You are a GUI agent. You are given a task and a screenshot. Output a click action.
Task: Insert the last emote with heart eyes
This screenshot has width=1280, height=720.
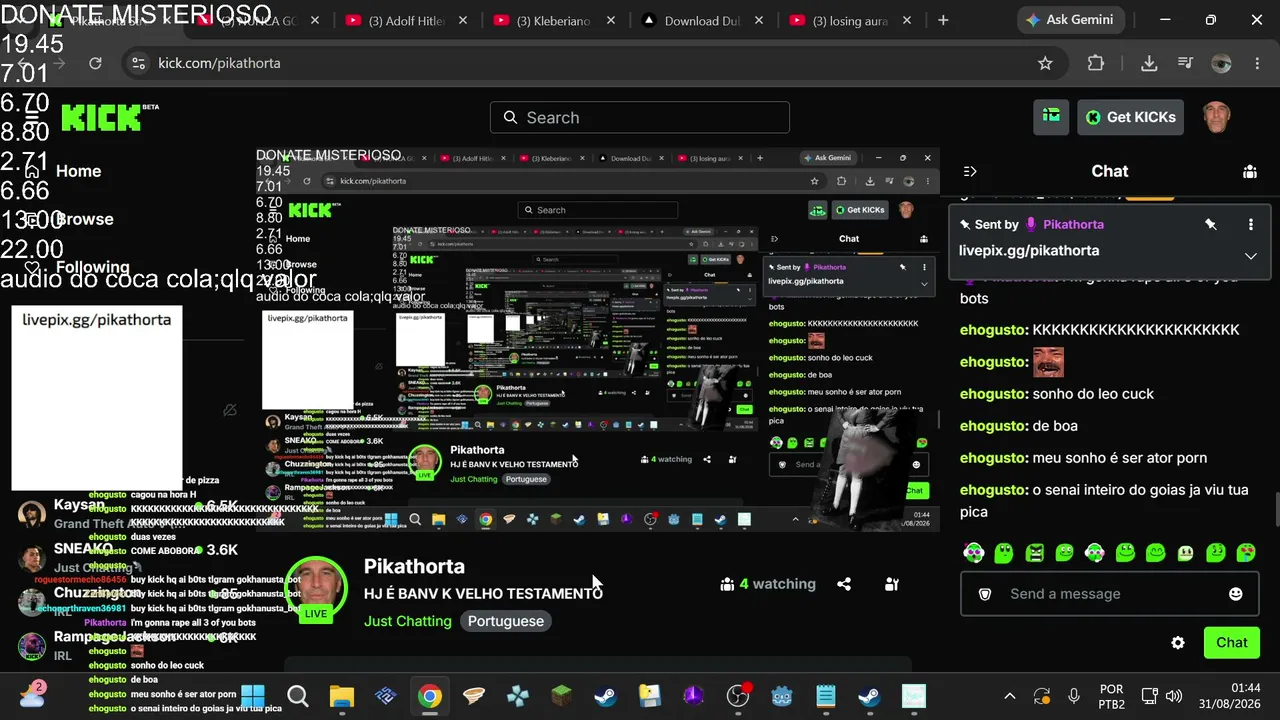pos(1246,552)
